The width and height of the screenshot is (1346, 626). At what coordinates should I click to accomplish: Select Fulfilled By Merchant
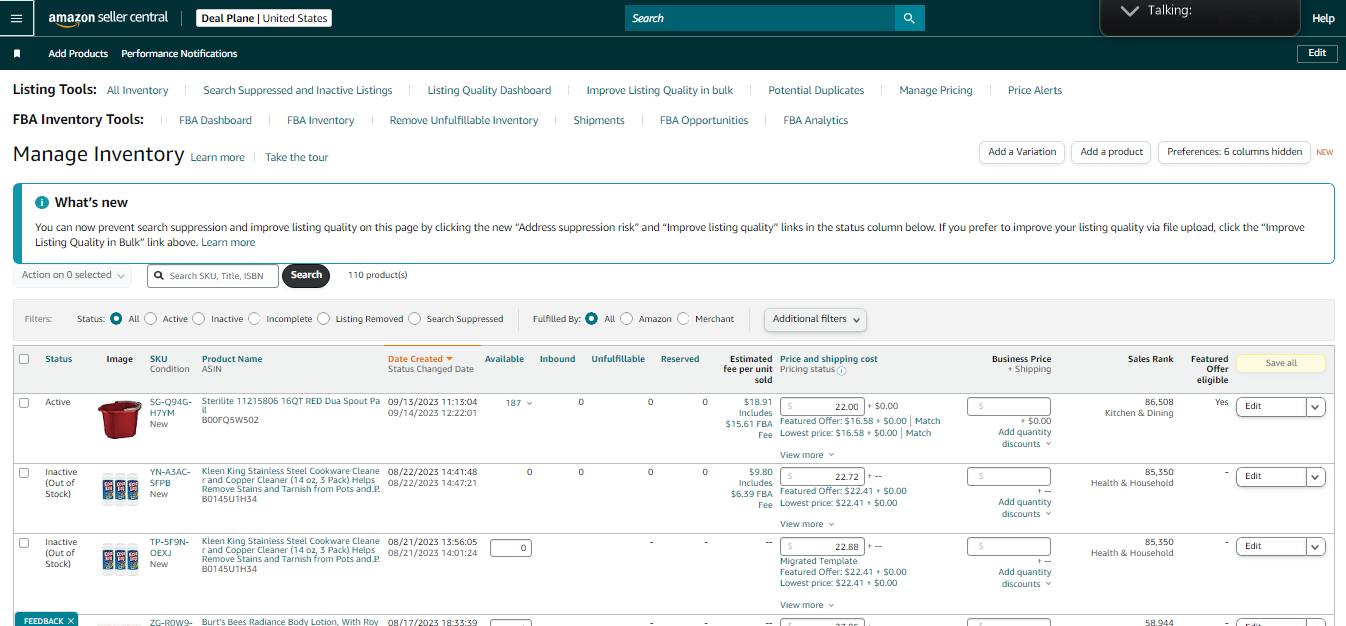(x=684, y=319)
